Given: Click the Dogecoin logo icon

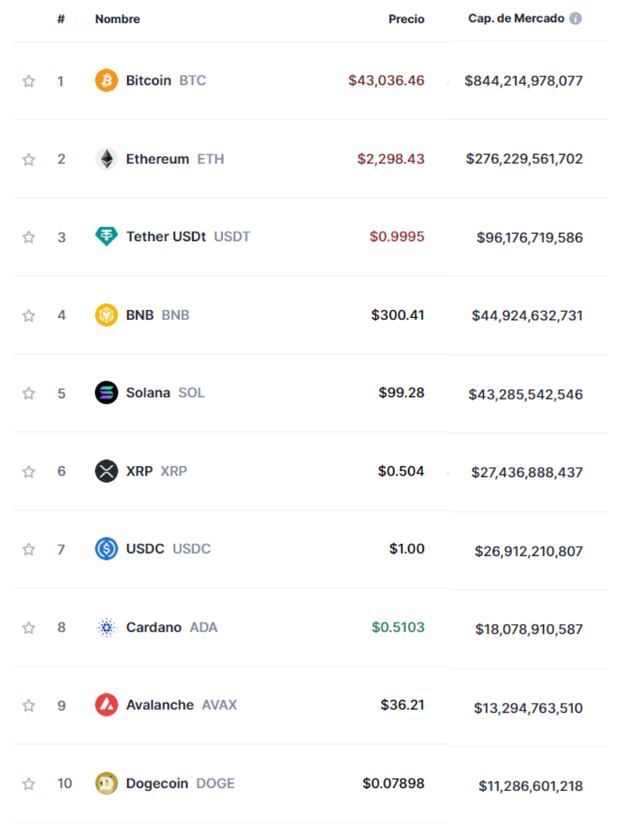Looking at the screenshot, I should (106, 783).
